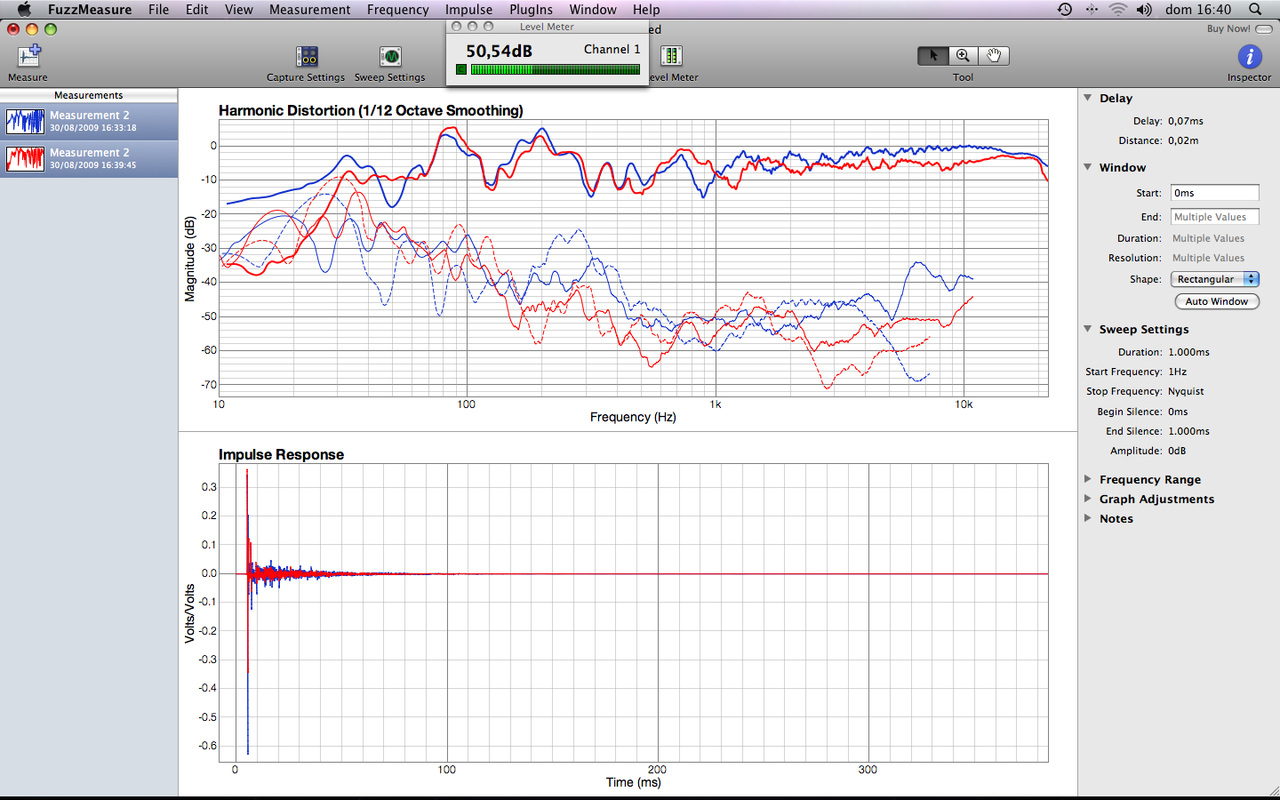Click the Level Meter toolbar icon

click(x=672, y=57)
